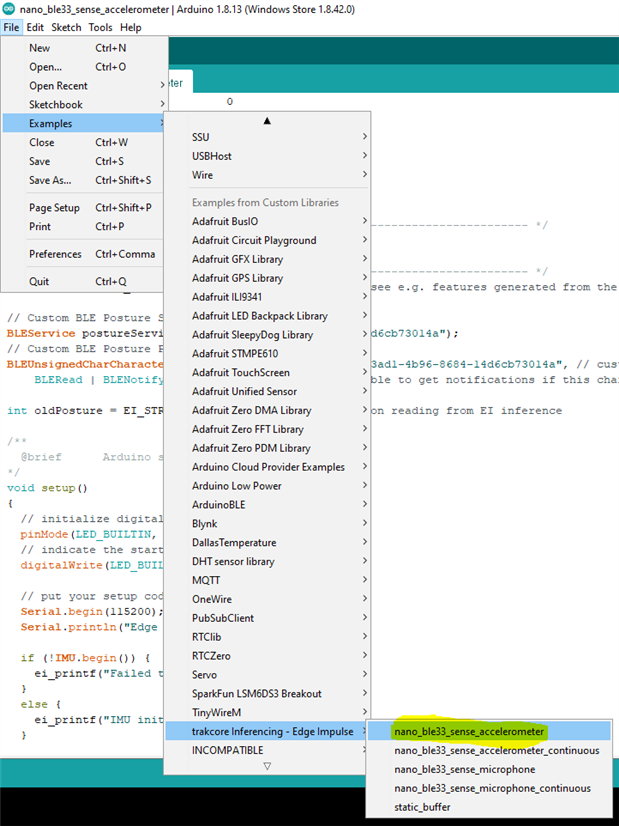This screenshot has width=619, height=826.
Task: Open PubSubClient examples
Action: click(267, 619)
